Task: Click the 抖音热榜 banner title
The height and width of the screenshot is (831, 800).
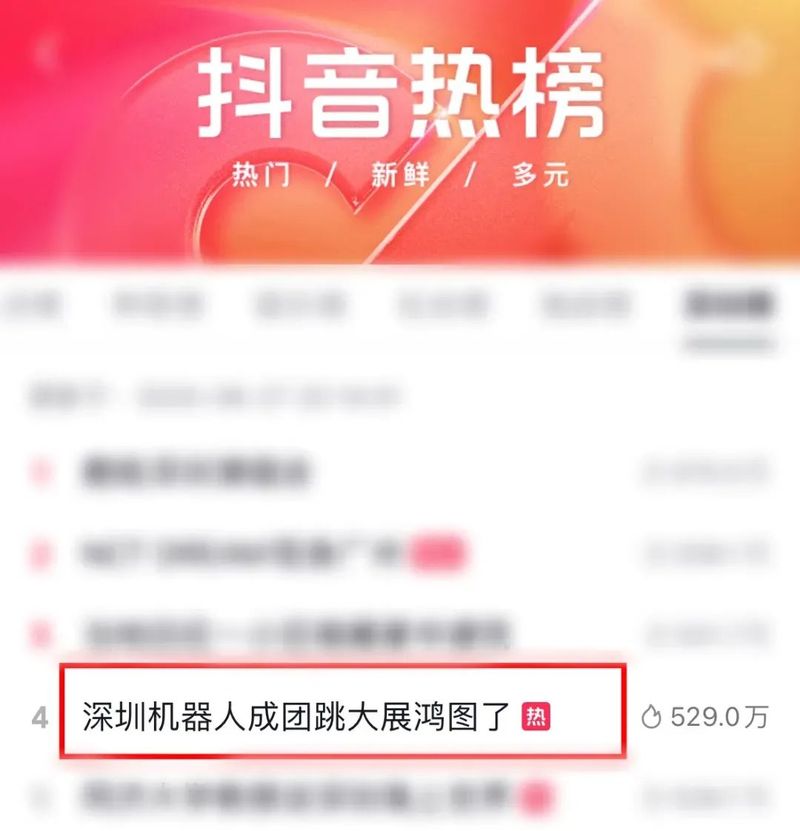Action: (401, 93)
